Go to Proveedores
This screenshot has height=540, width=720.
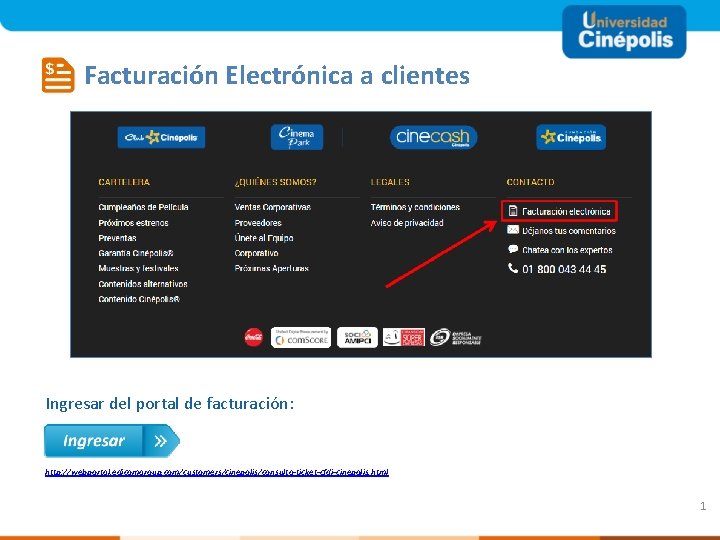tap(258, 223)
